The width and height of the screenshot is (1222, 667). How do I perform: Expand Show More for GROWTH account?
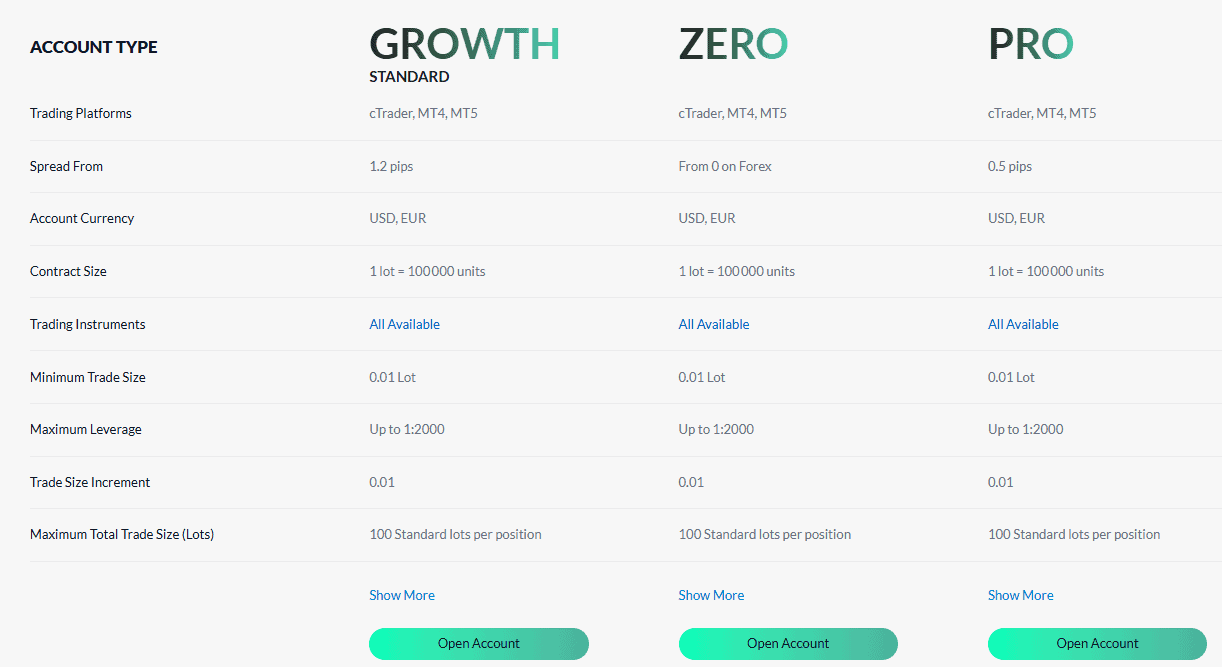tap(401, 595)
